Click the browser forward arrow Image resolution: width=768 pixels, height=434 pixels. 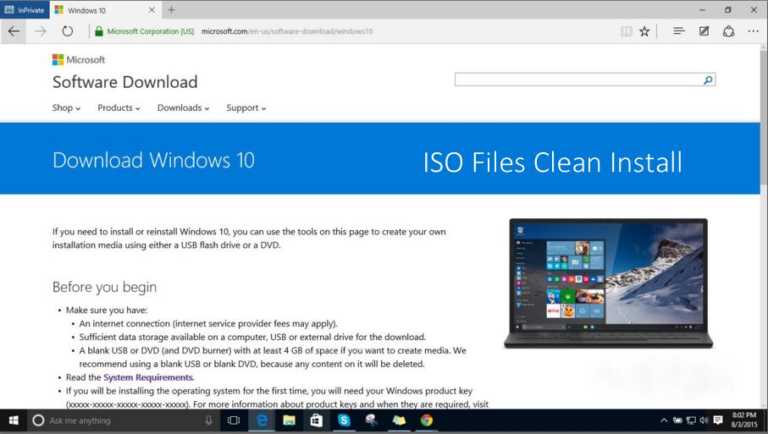[40, 31]
